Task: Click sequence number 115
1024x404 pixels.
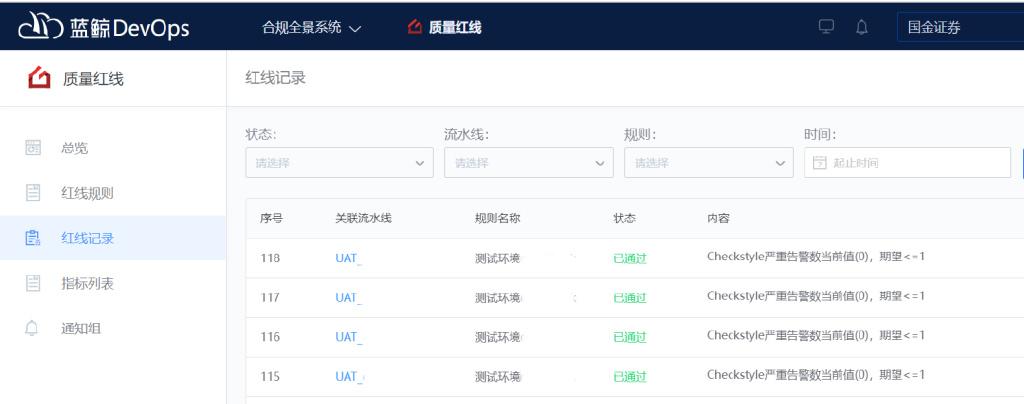Action: point(270,377)
